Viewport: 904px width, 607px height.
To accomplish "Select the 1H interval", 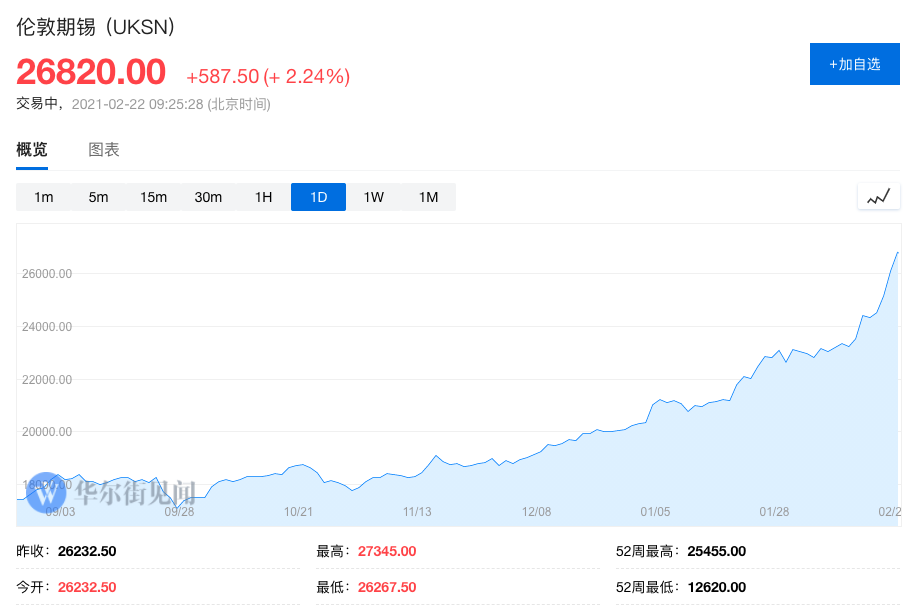I will click(x=263, y=197).
